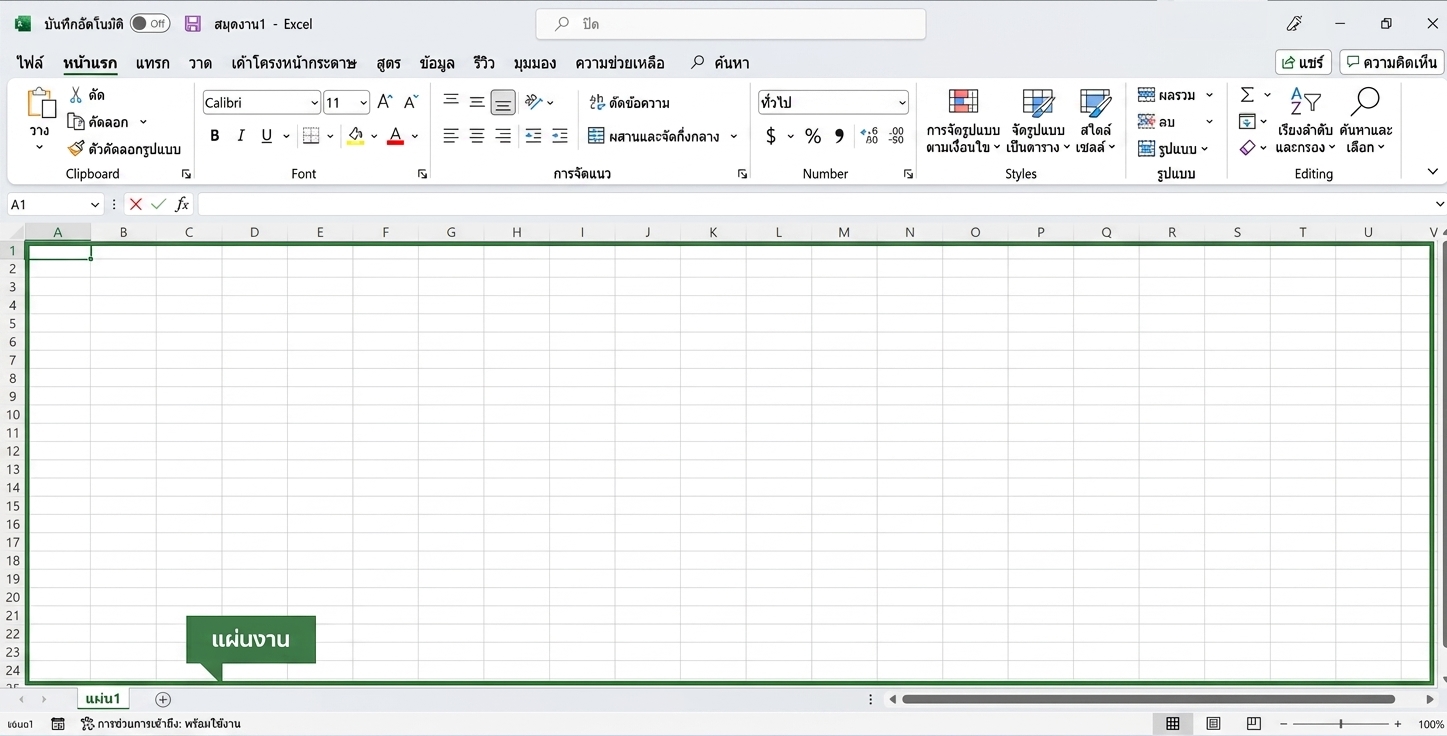Apply Percent Style number format
Image resolution: width=1447 pixels, height=736 pixels.
(813, 136)
